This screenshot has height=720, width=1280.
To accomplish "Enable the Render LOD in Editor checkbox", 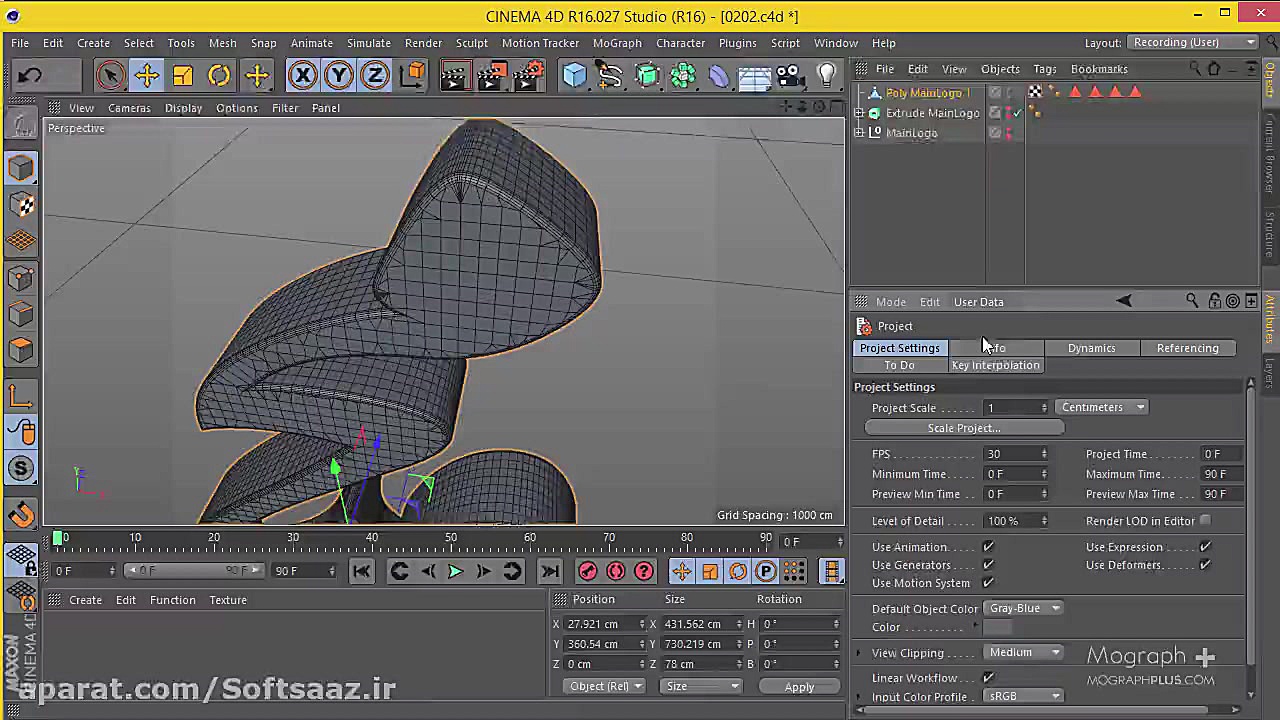I will [x=1205, y=520].
